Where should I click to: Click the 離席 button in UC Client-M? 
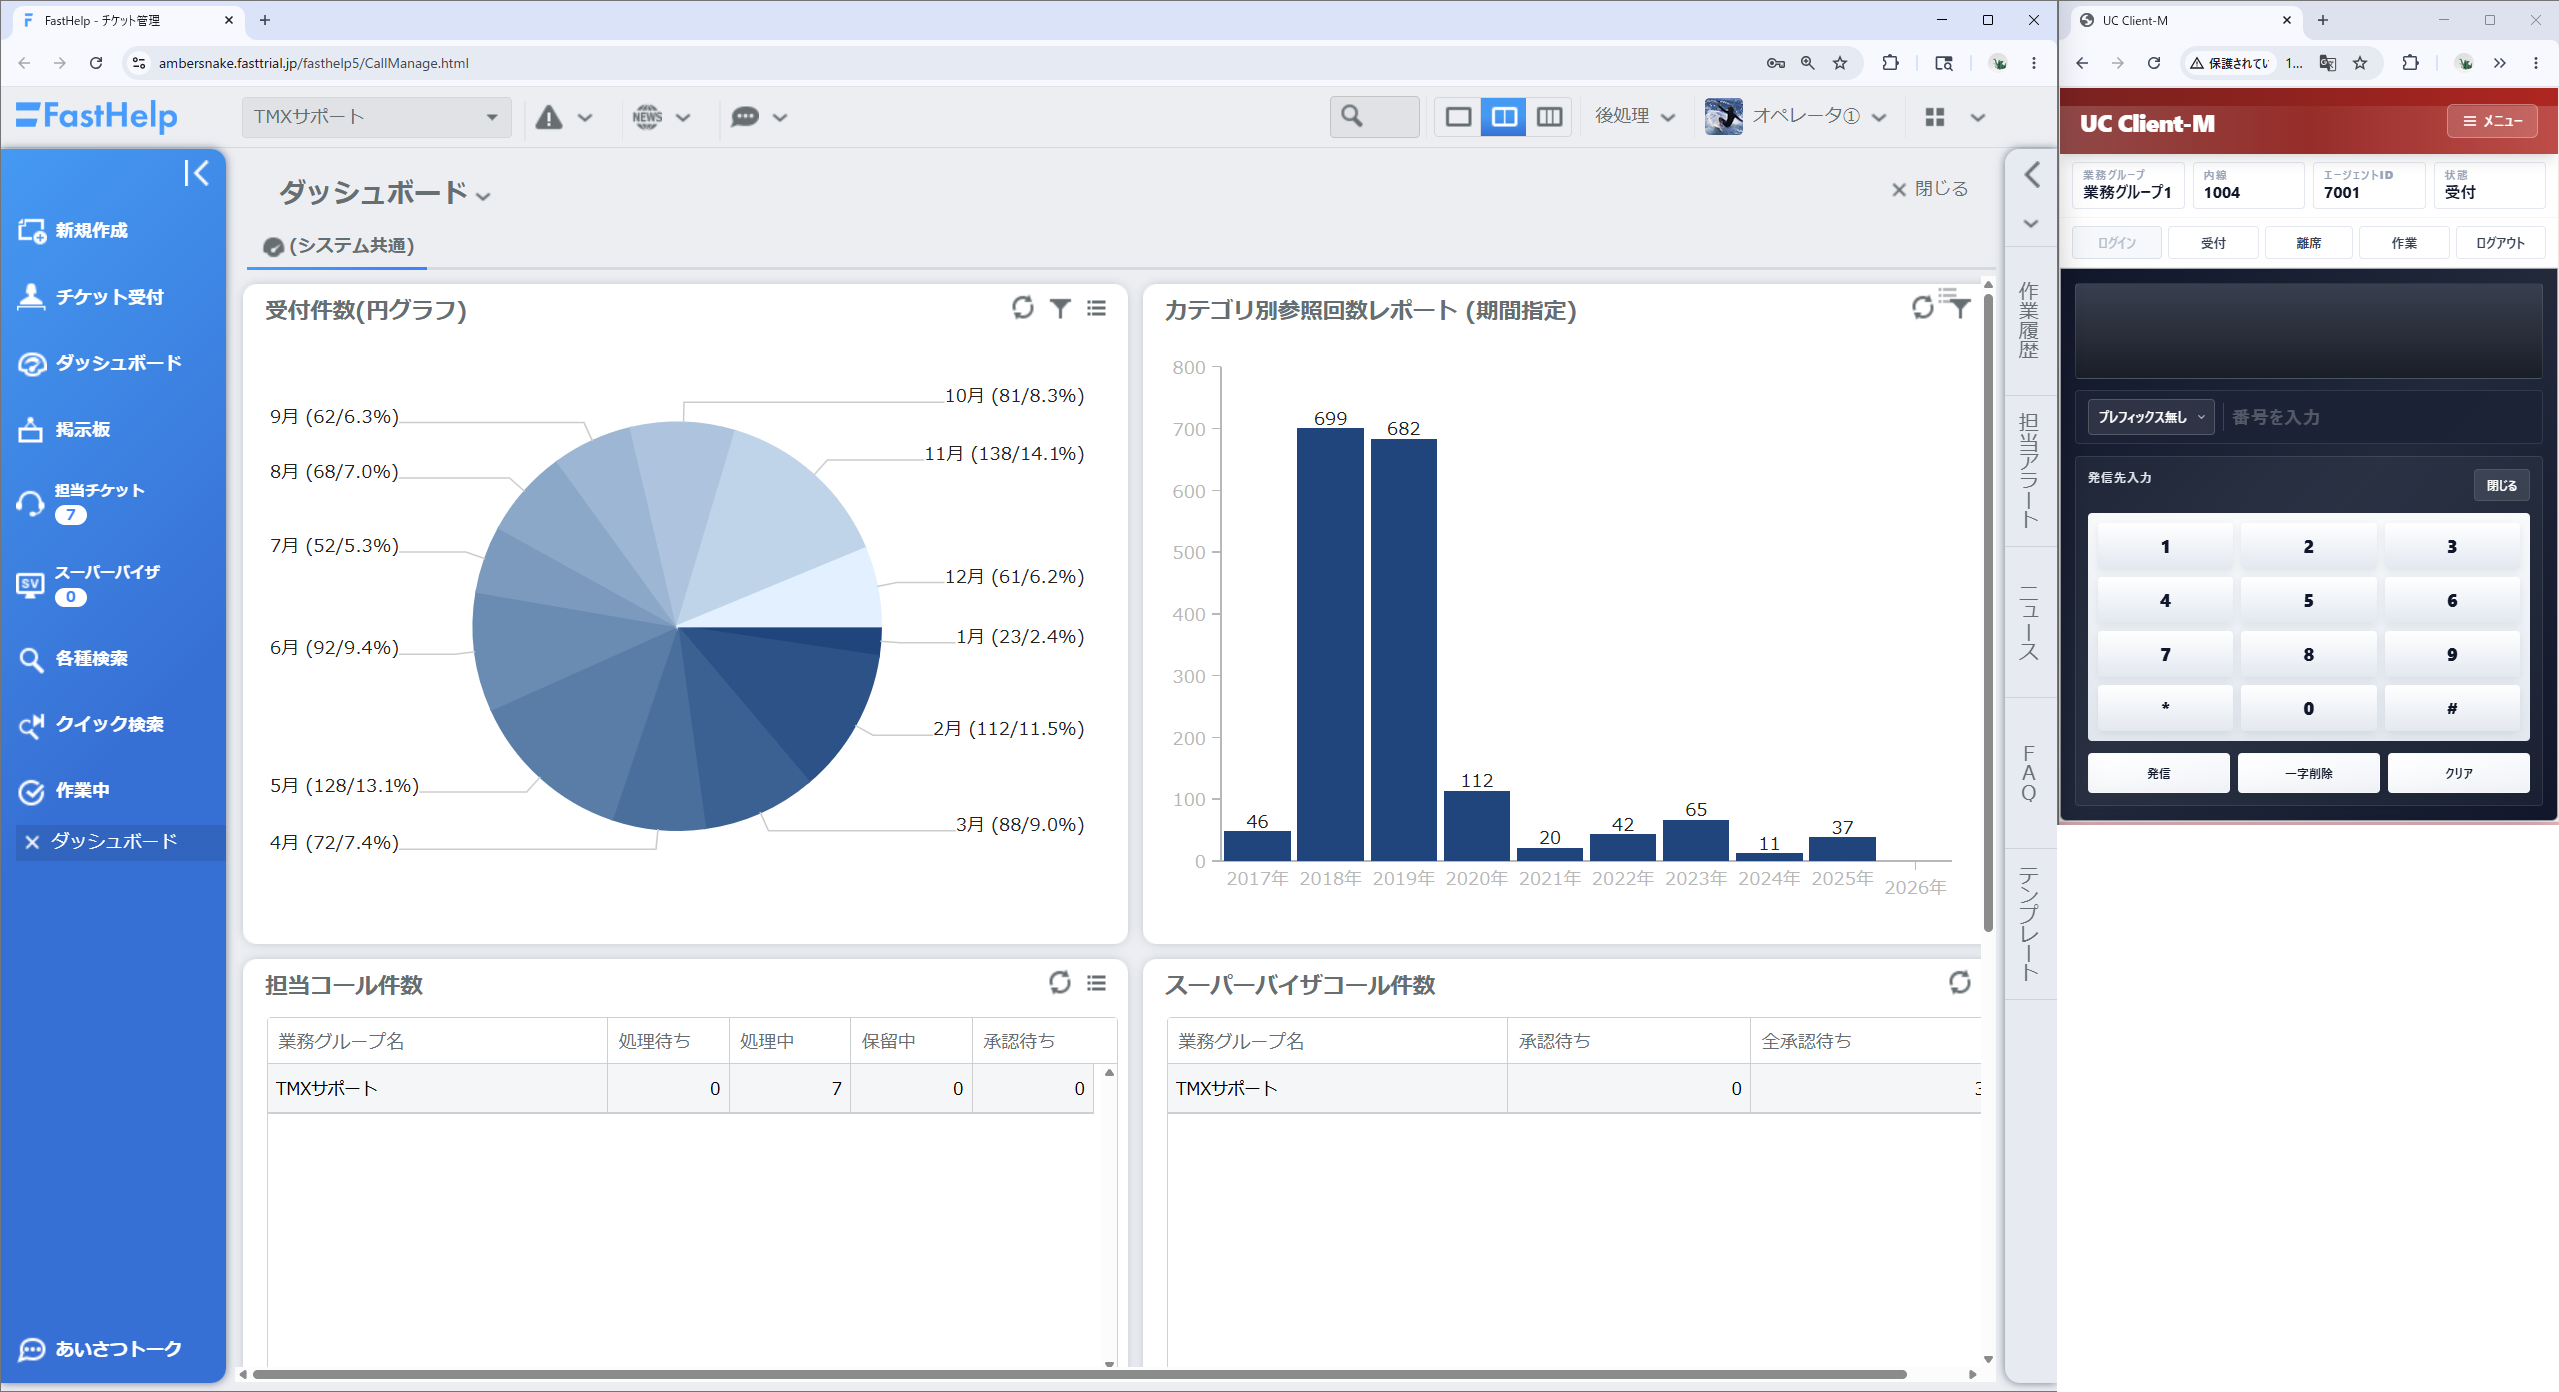click(x=2309, y=243)
